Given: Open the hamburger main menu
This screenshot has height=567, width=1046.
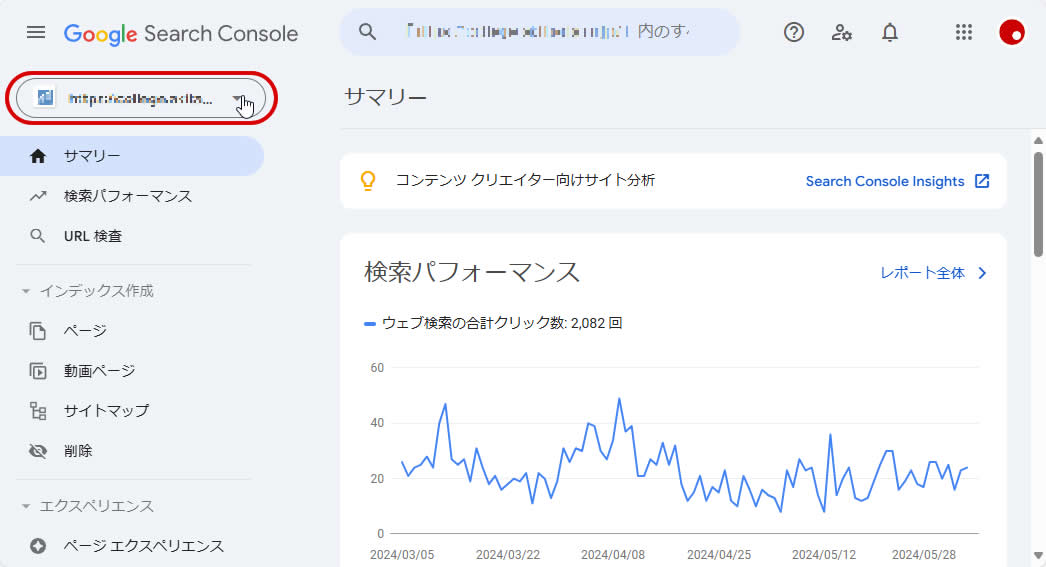Looking at the screenshot, I should tap(36, 33).
